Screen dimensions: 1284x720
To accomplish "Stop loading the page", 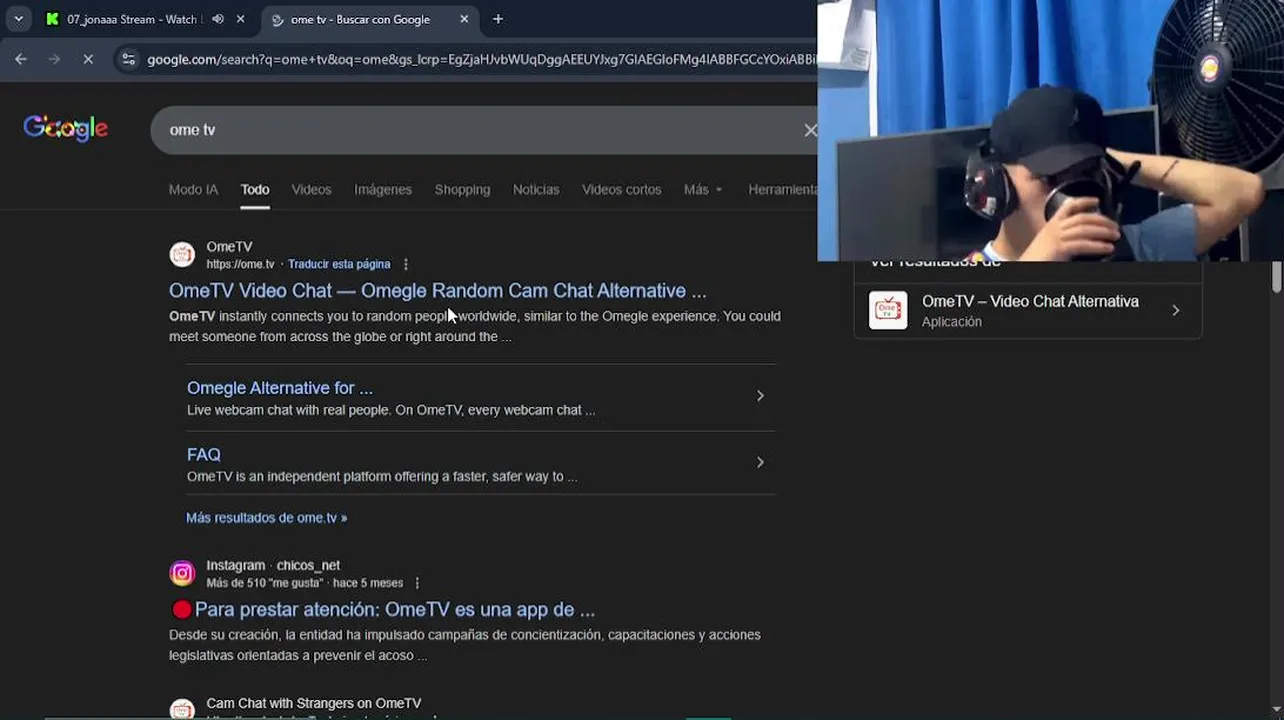I will [x=88, y=60].
